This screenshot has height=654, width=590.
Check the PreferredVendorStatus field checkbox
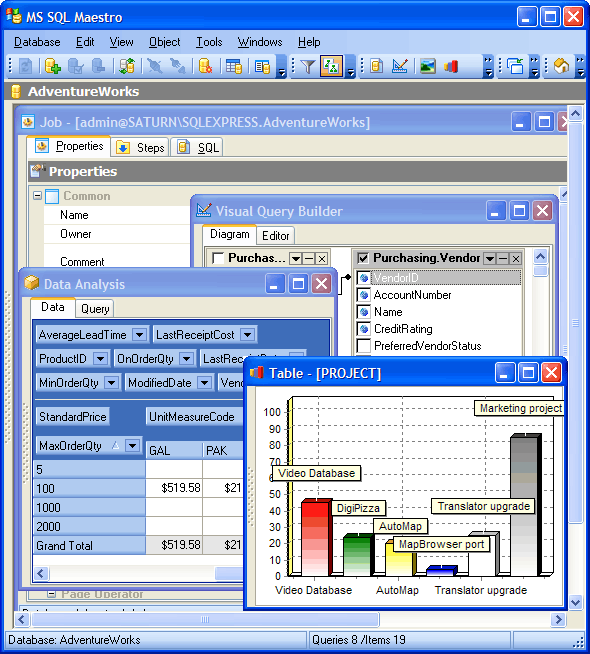(364, 346)
